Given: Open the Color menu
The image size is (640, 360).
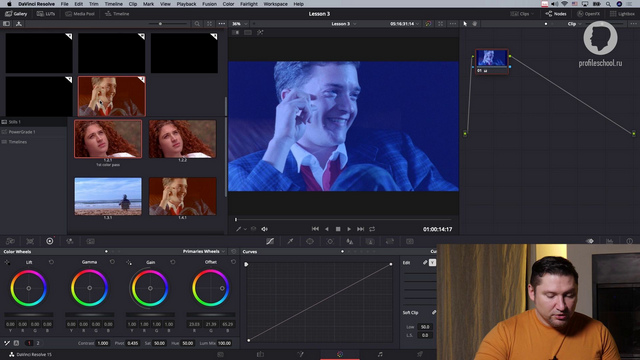Looking at the screenshot, I should 228,4.
